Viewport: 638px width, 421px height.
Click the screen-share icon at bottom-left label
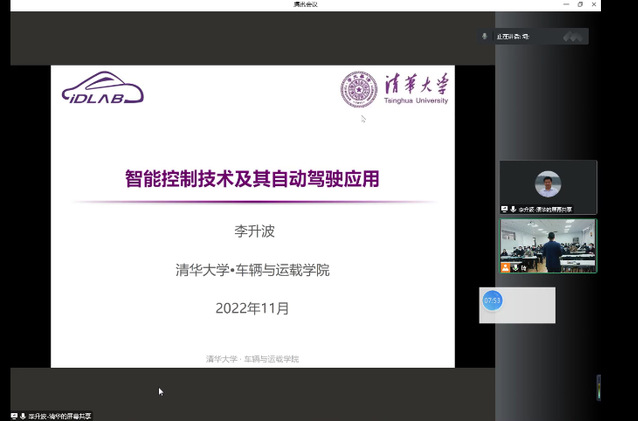[14, 415]
